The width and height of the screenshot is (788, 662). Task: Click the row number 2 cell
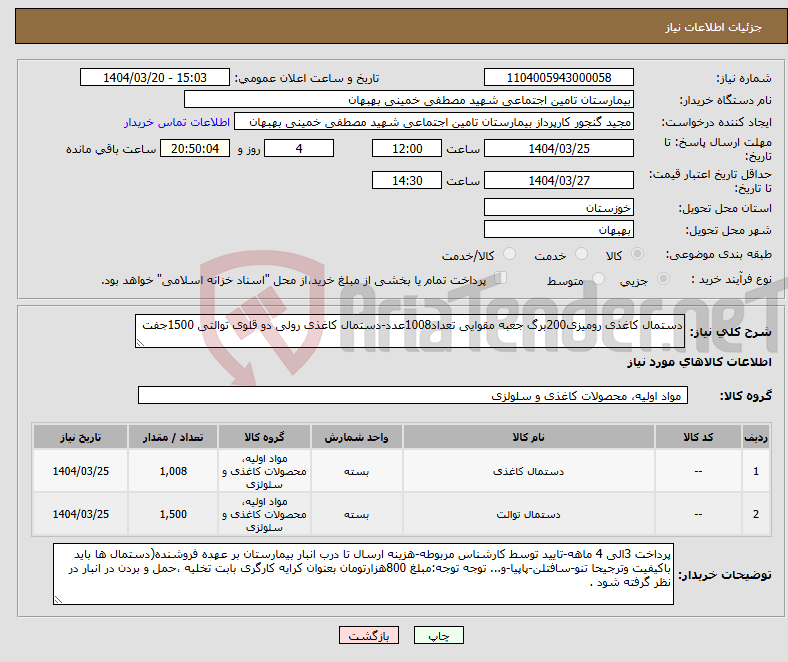tap(755, 514)
